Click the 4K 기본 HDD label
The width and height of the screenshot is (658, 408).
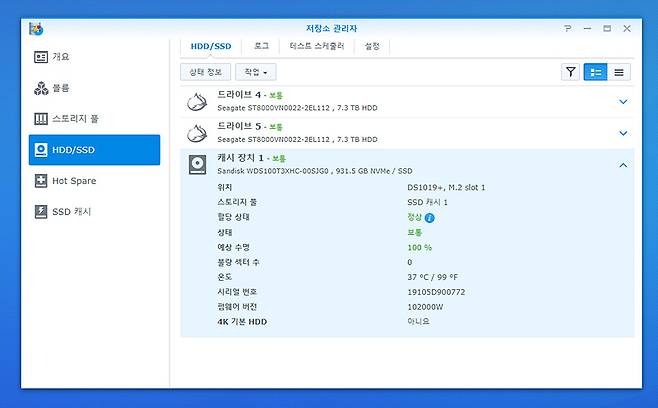(242, 322)
